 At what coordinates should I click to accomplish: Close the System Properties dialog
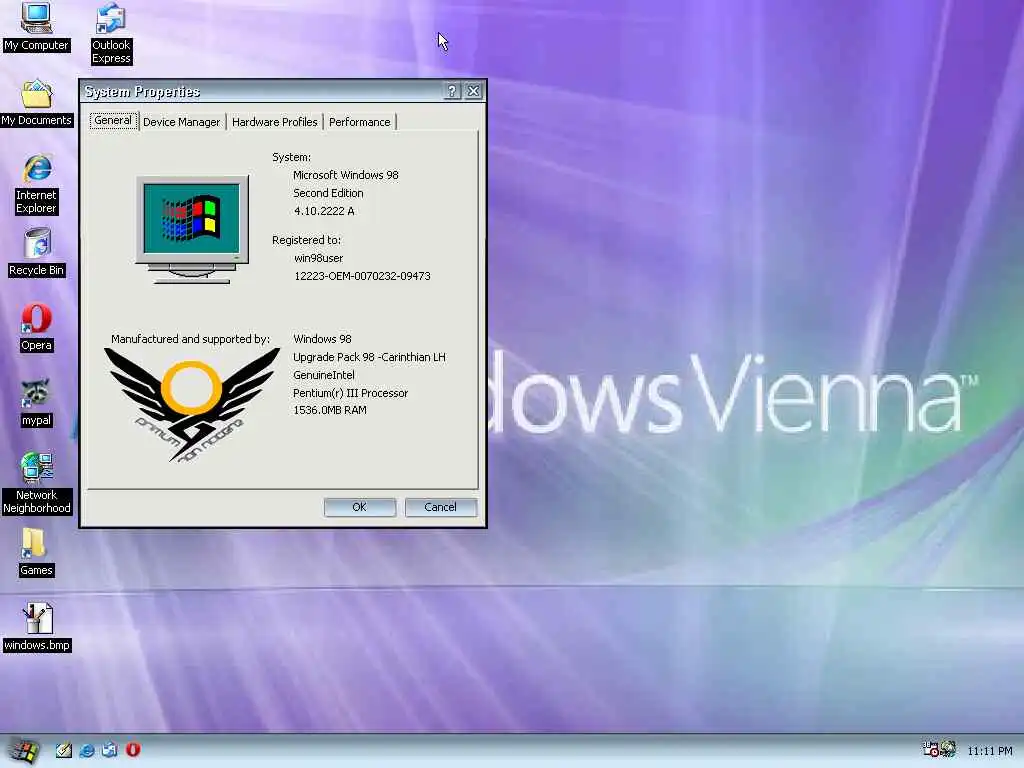click(473, 91)
